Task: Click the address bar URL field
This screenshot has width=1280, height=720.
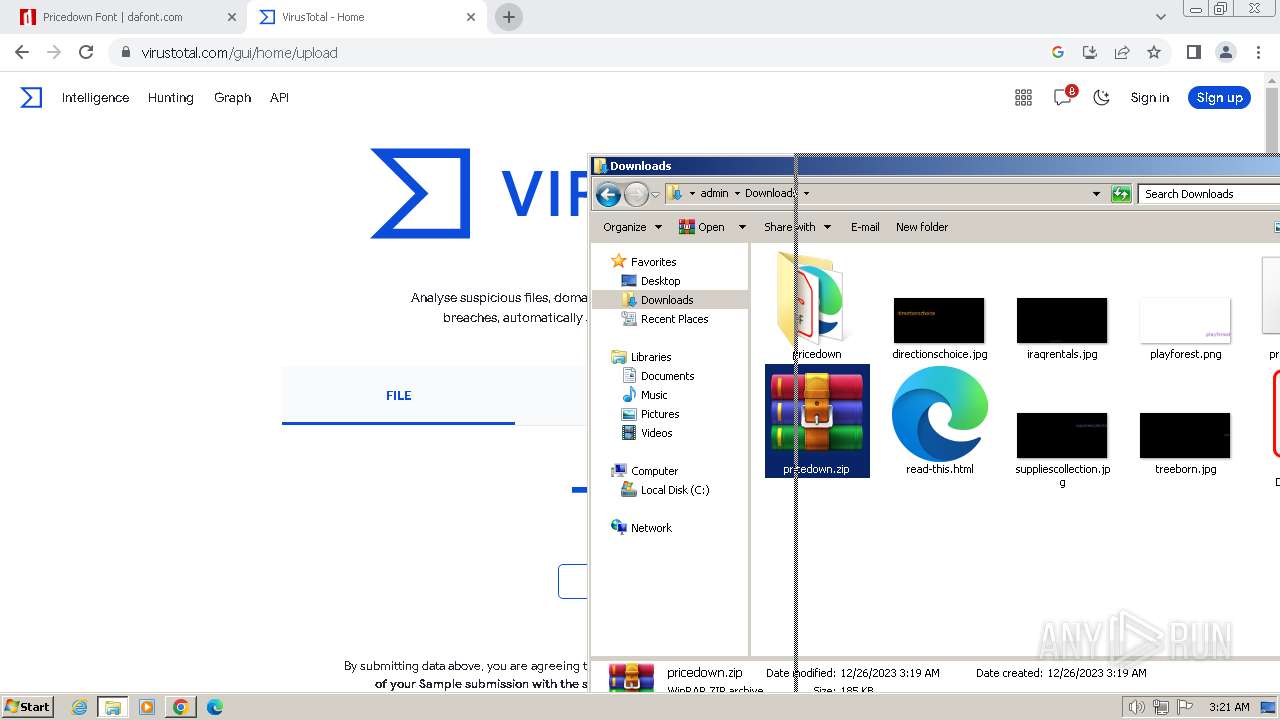Action: click(580, 52)
